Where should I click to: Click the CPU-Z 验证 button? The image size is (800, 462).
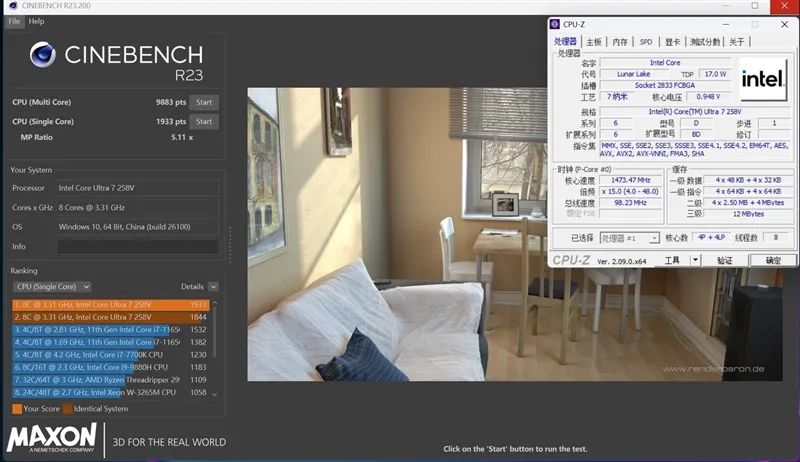(x=724, y=261)
